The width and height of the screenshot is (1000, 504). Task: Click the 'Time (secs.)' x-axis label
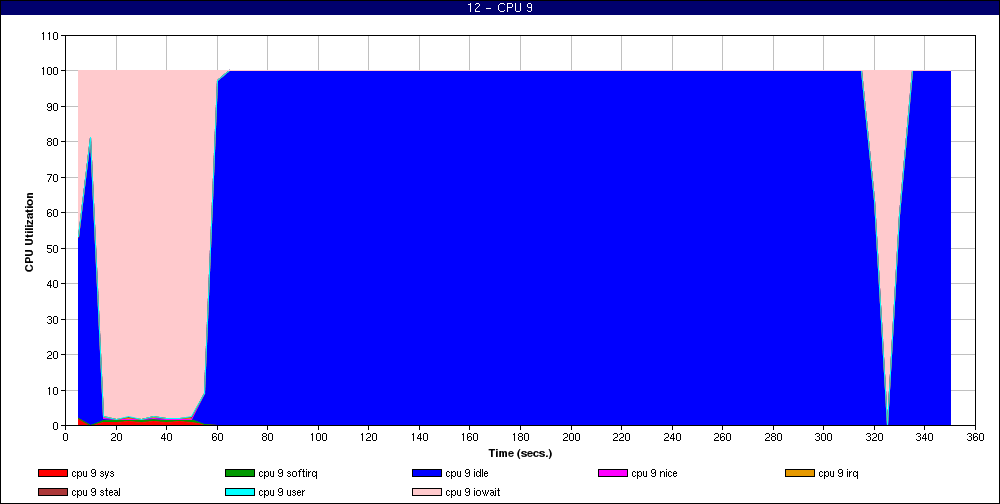pyautogui.click(x=520, y=454)
